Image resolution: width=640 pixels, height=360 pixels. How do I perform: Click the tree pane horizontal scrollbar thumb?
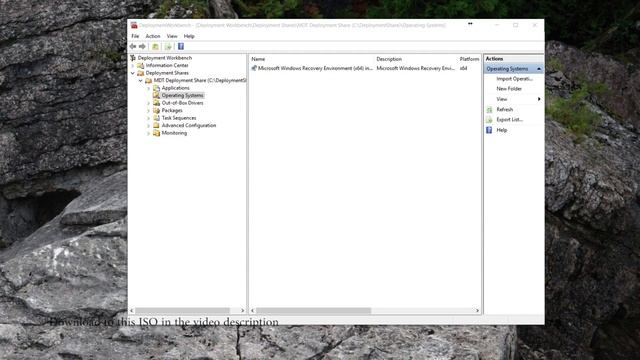click(182, 311)
